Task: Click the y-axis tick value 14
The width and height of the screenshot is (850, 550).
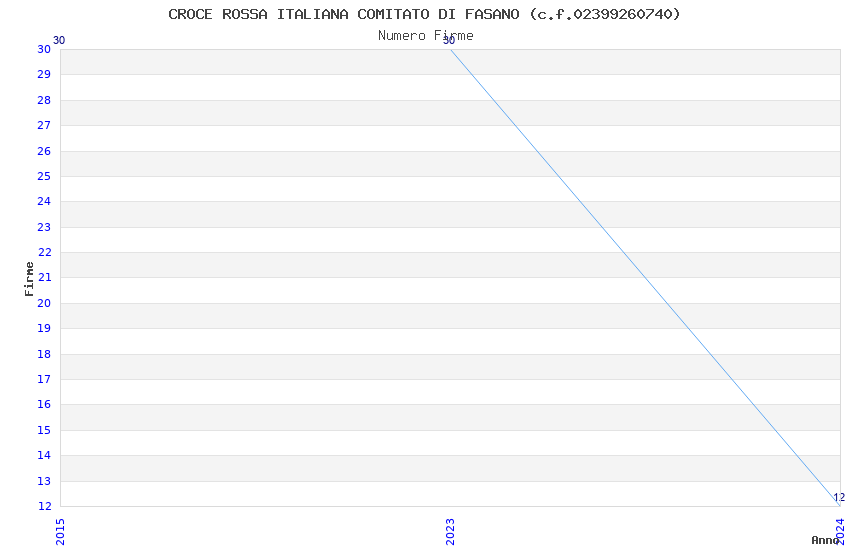Action: coord(44,455)
